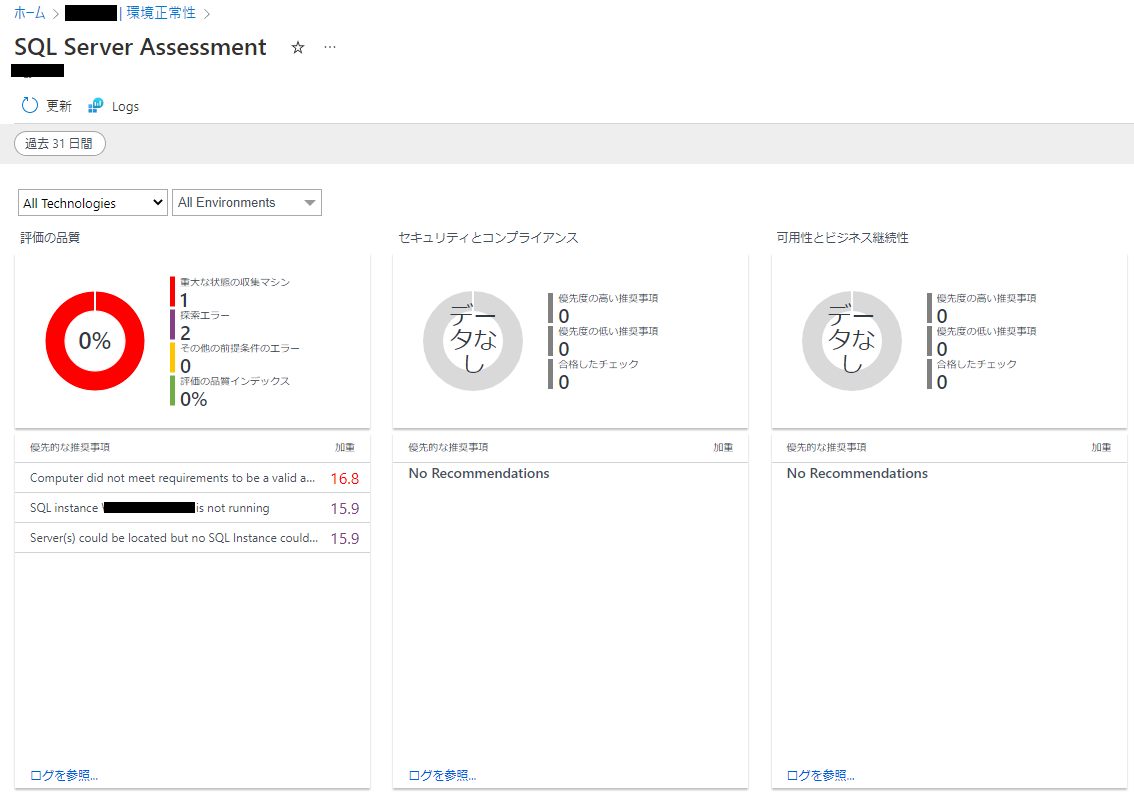1134x800 pixels.
Task: Click the 過去 31 日間 time range pill
Action: pos(60,143)
